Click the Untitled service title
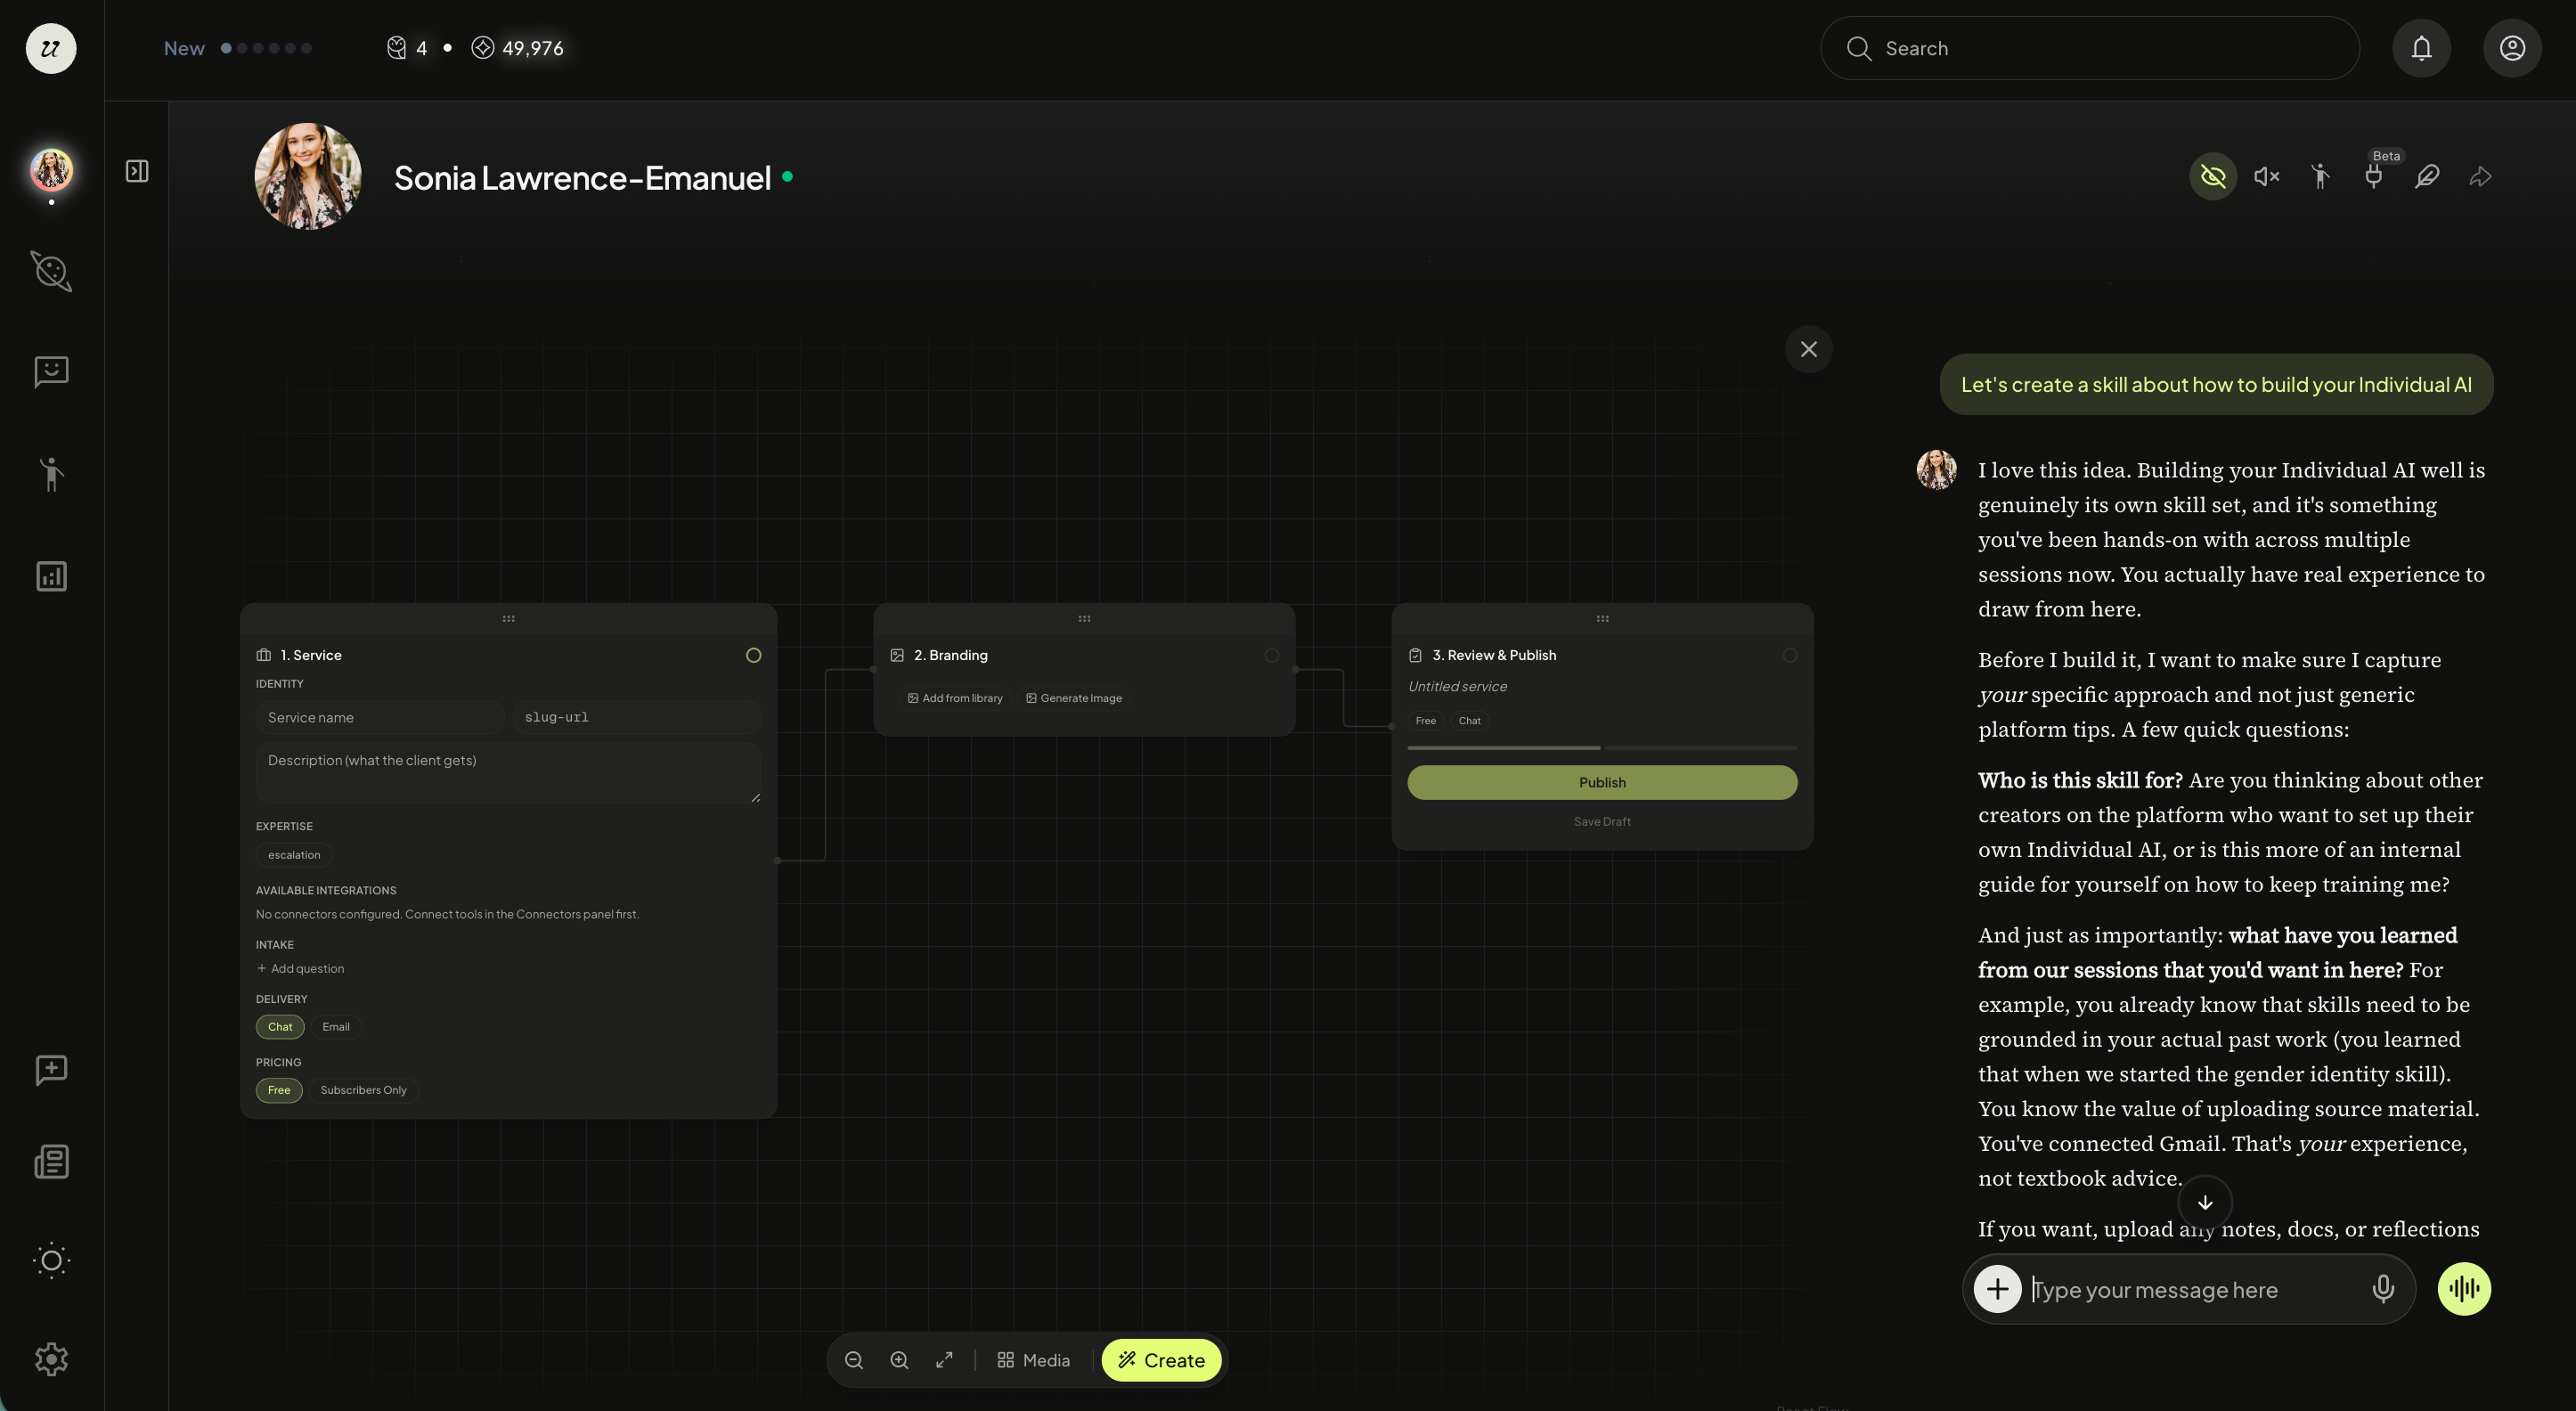Screen dimensions: 2576x1411 tap(1457, 686)
